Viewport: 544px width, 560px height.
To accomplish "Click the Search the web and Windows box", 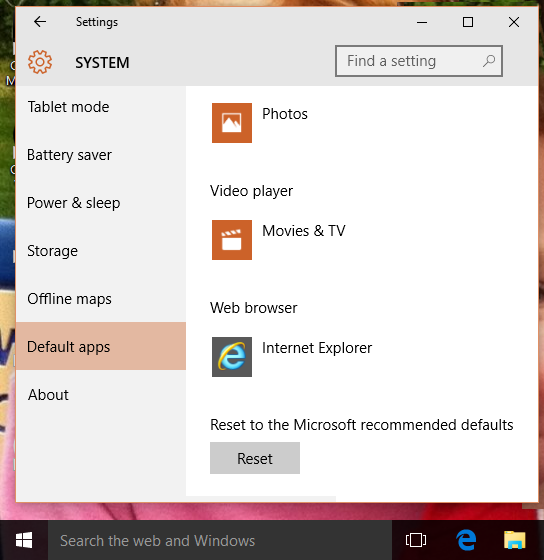I will pyautogui.click(x=220, y=540).
